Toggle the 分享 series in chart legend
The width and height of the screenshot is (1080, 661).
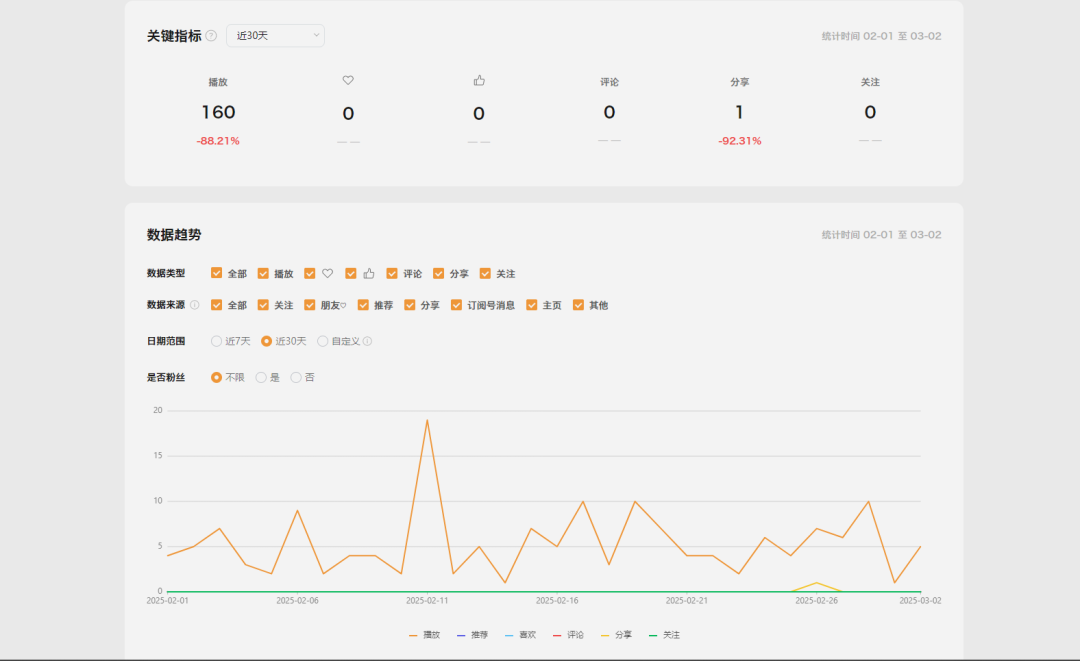(616, 635)
